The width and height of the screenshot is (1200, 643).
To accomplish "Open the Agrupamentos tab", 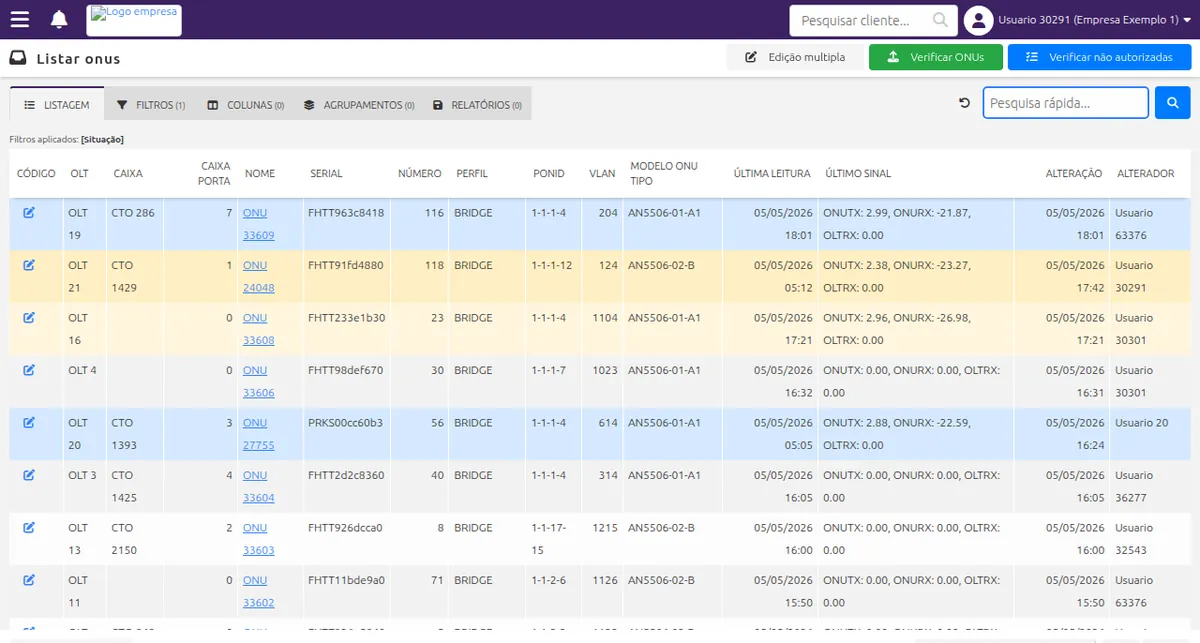I will [359, 104].
